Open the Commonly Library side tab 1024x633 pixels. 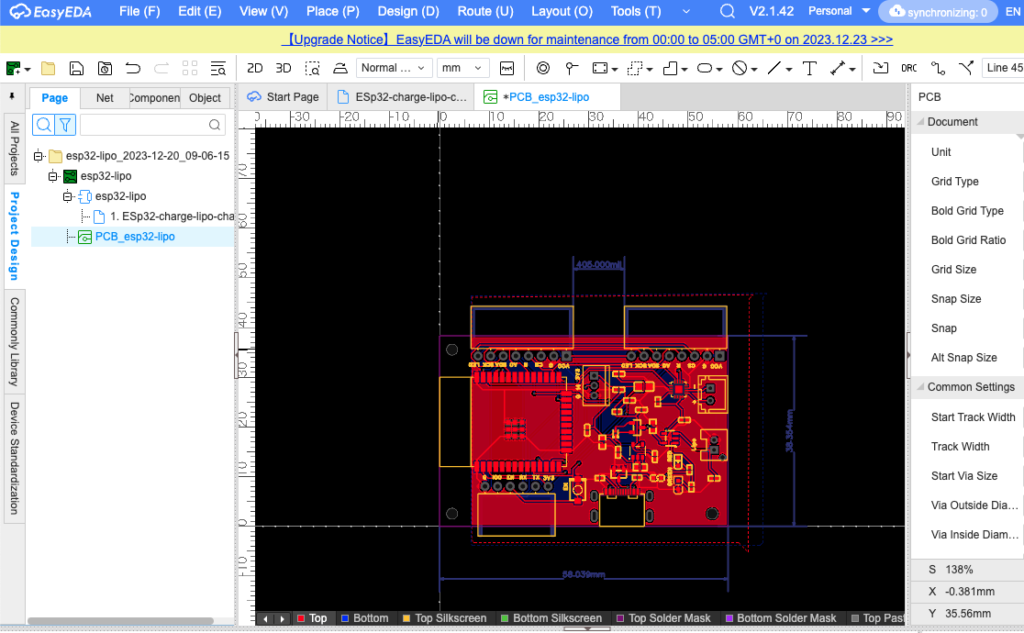pos(14,342)
